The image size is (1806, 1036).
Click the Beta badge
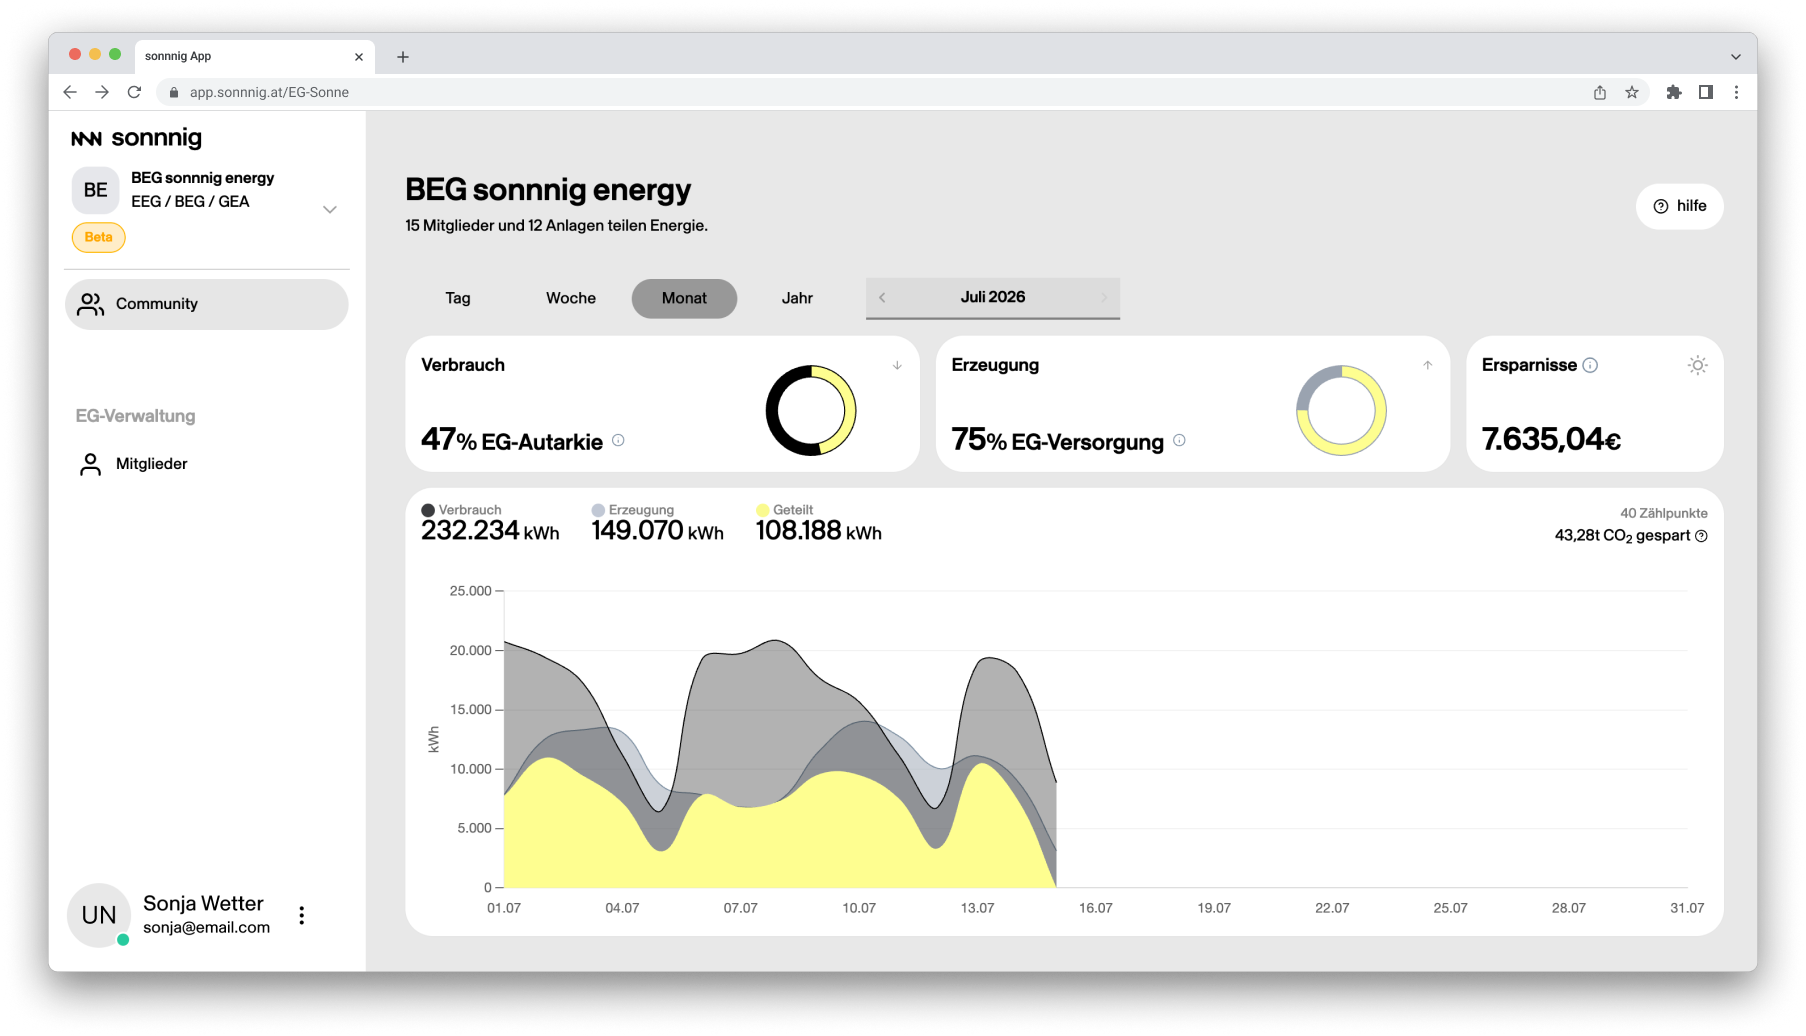click(98, 237)
